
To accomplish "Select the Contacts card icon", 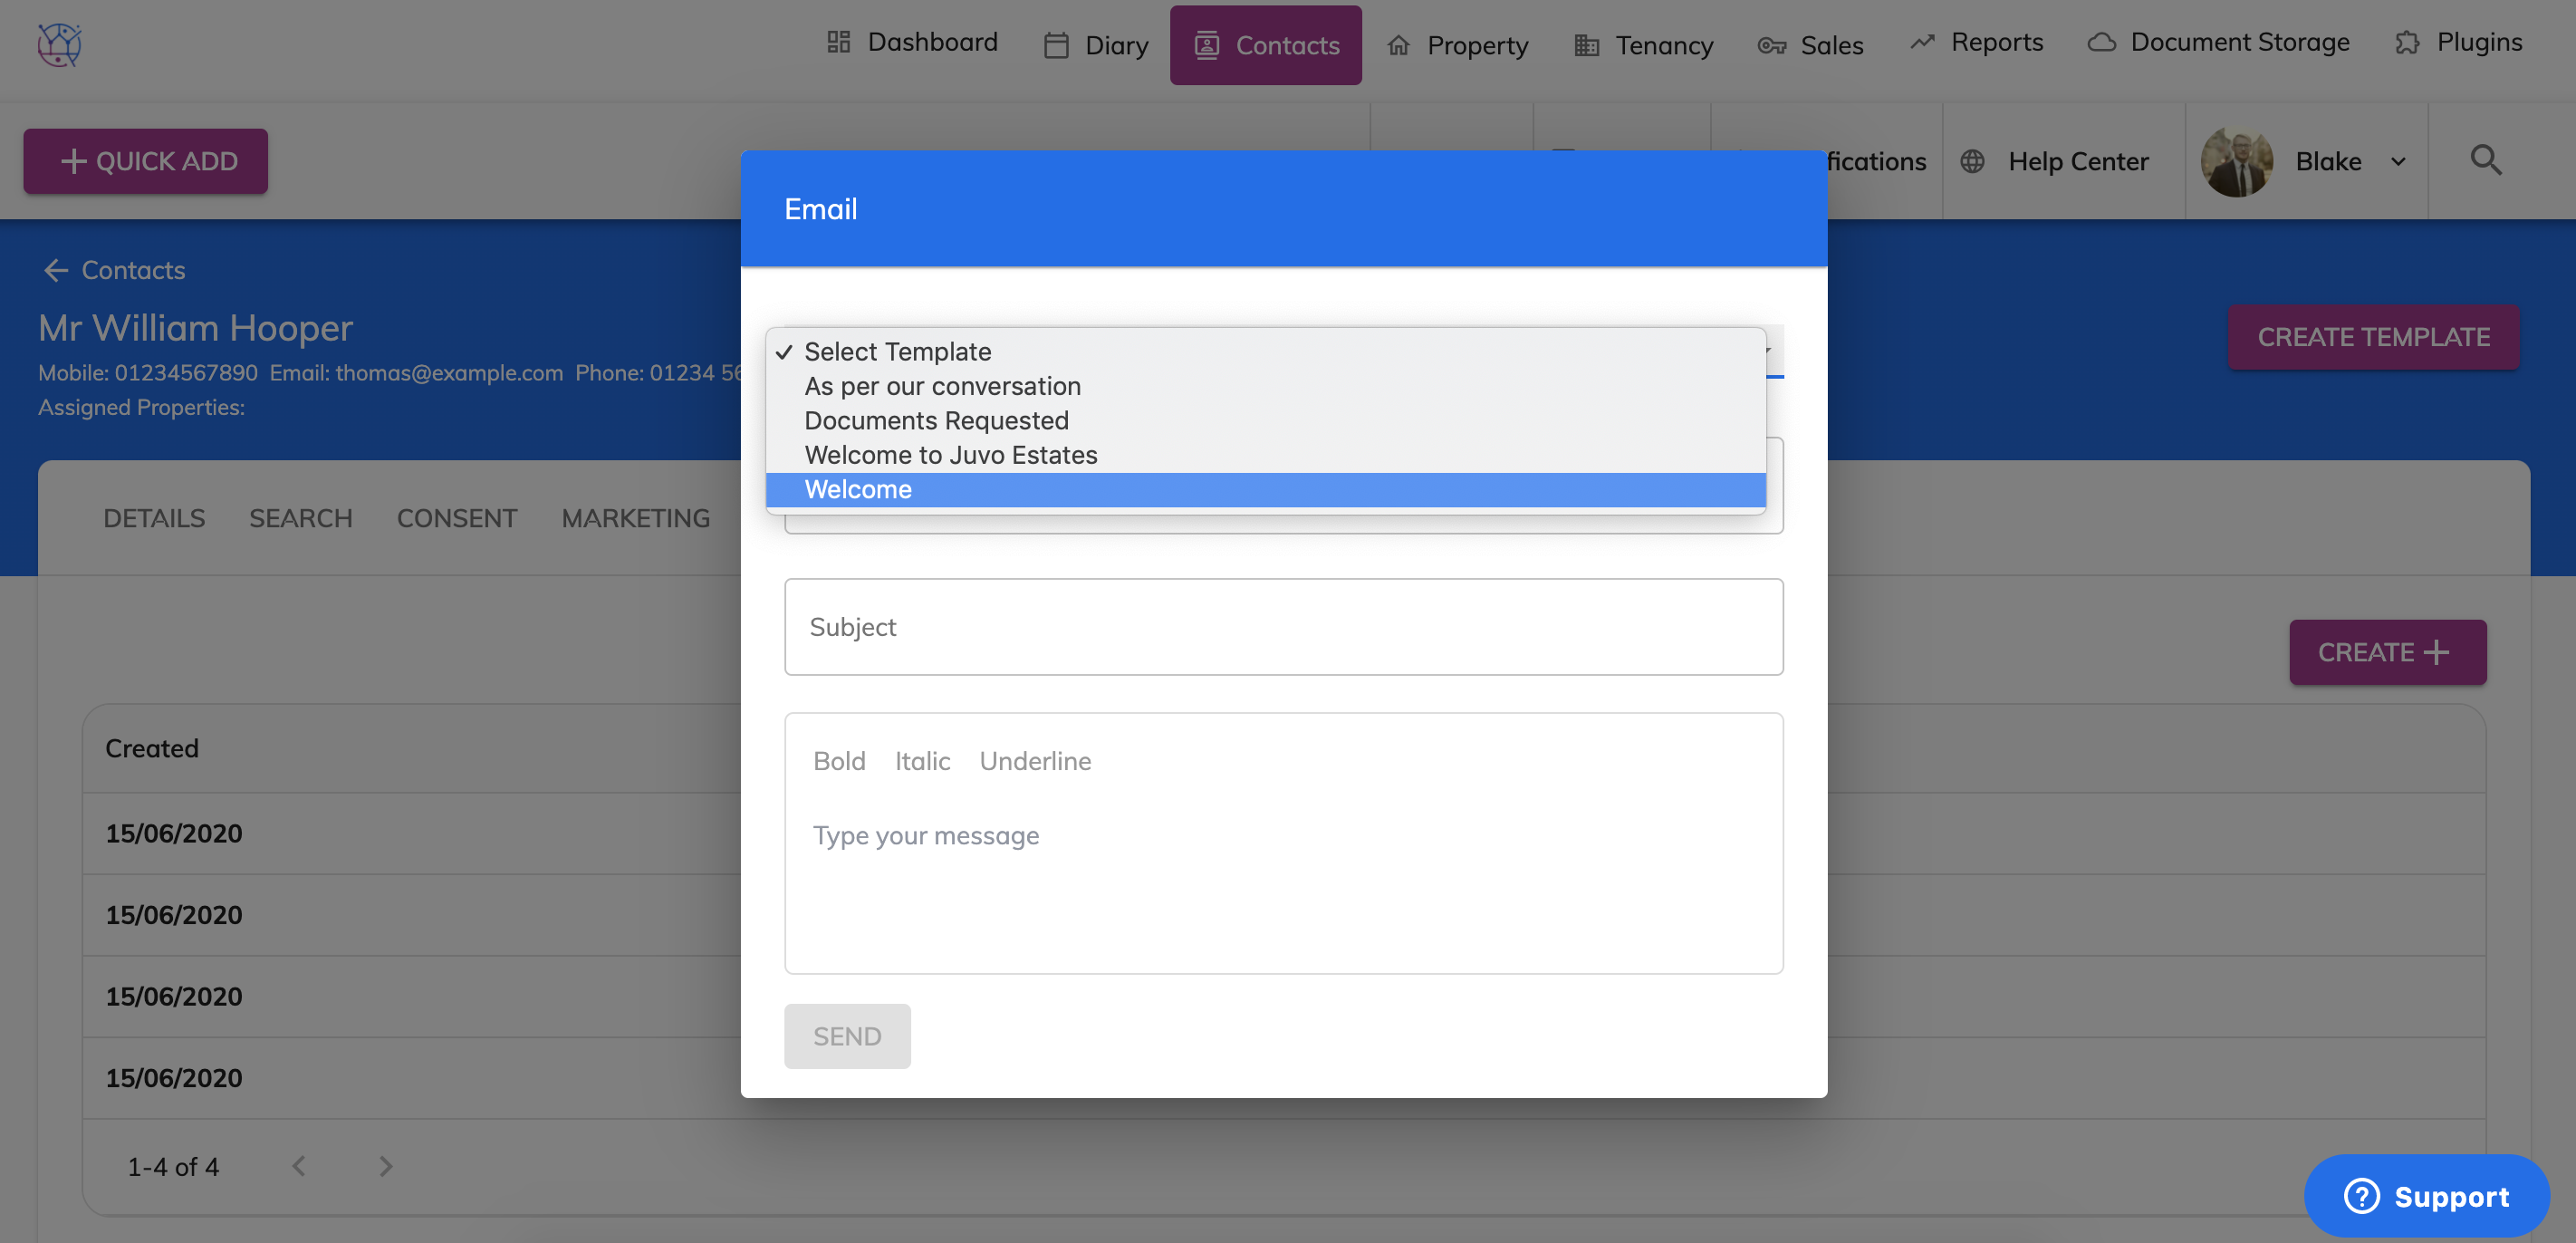I will coord(1208,44).
